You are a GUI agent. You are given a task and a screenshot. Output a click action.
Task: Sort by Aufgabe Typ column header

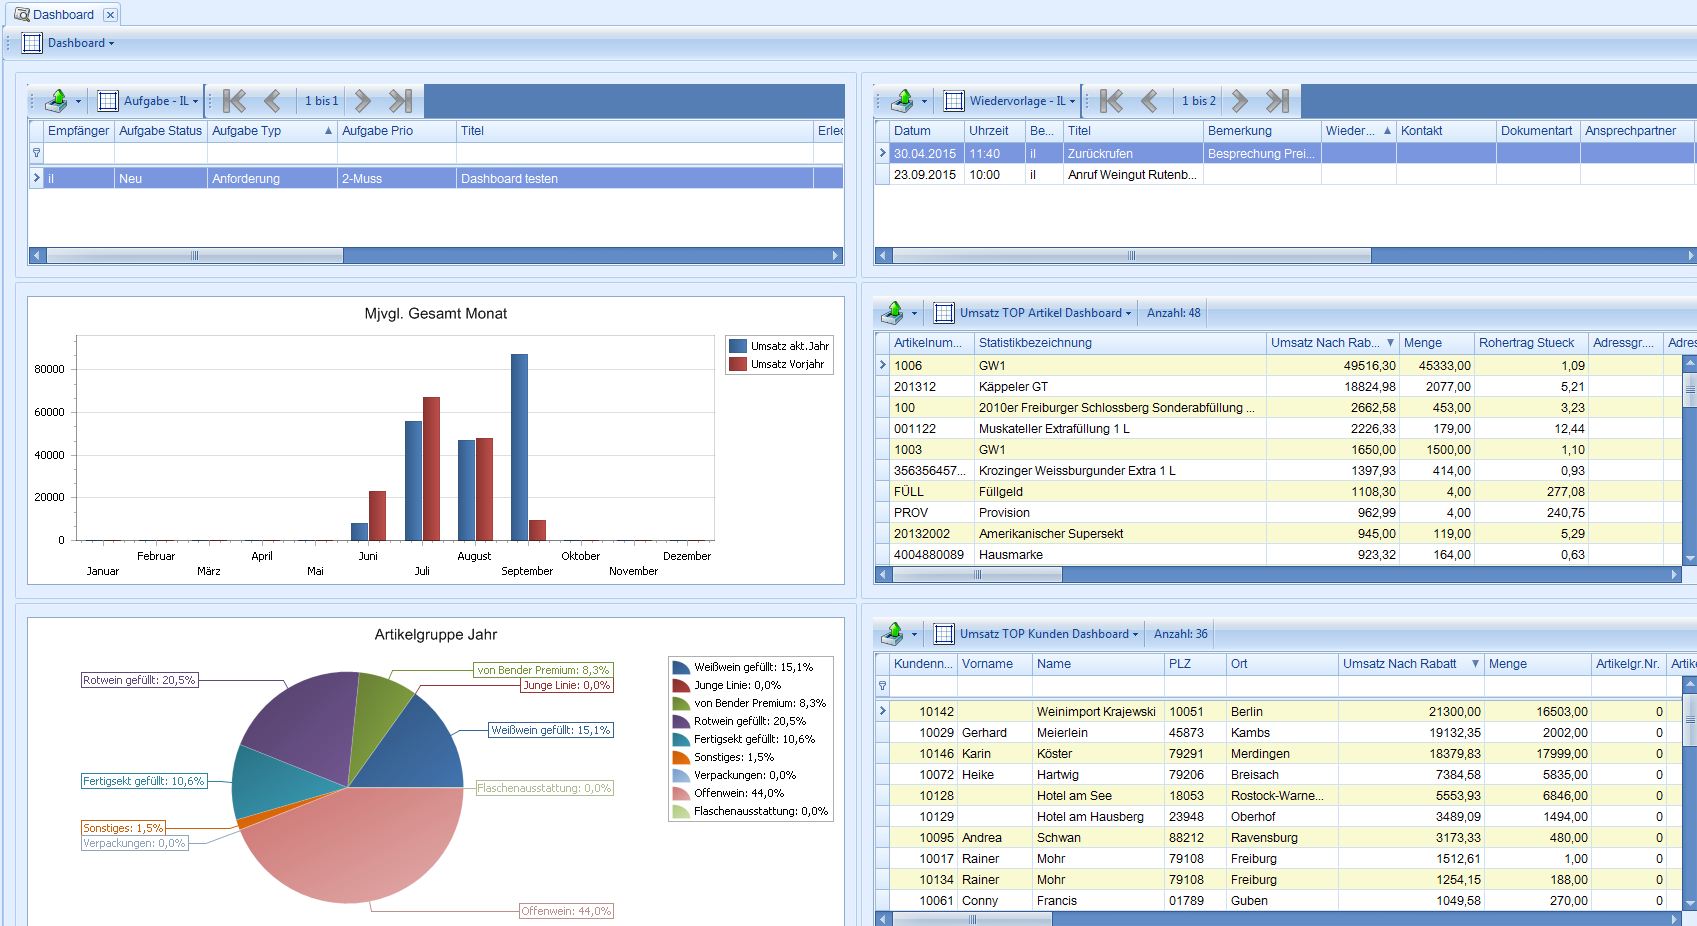[272, 131]
